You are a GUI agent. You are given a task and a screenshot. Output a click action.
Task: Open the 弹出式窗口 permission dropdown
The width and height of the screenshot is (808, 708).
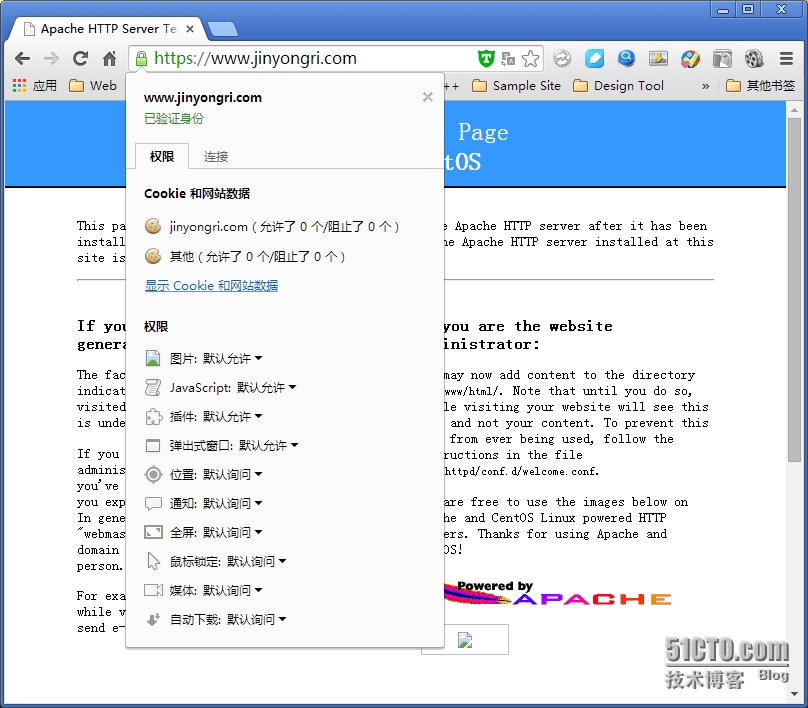pyautogui.click(x=268, y=445)
